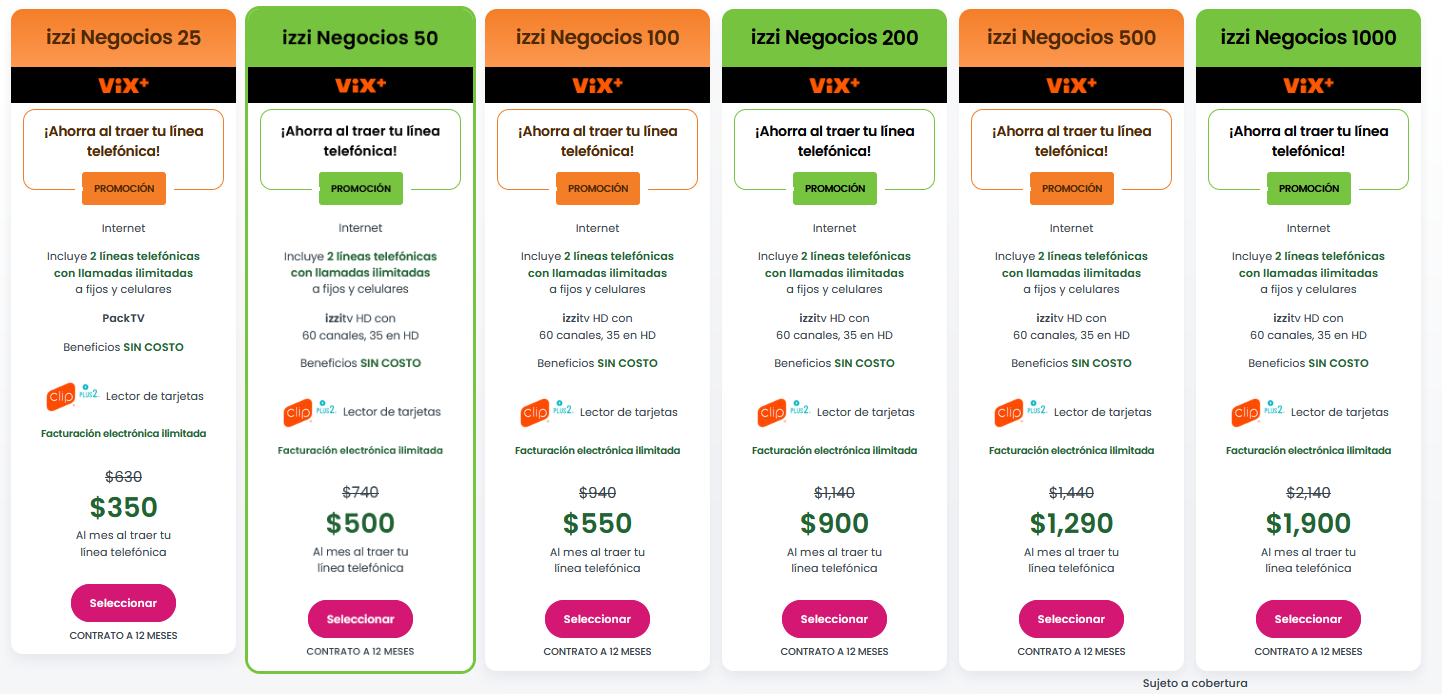This screenshot has height=694, width=1442.
Task: Select the izzi Negocios 25 plan
Action: click(123, 603)
